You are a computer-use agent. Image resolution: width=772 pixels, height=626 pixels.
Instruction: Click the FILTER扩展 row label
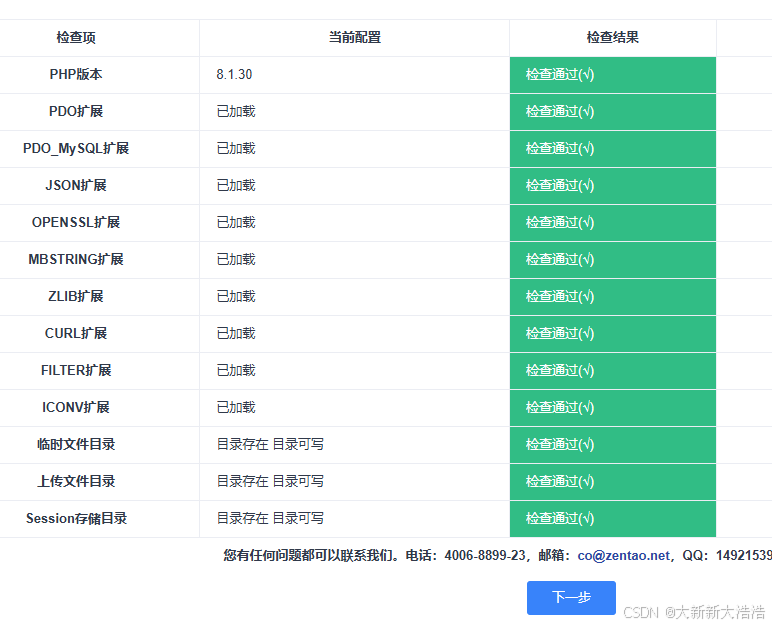(x=76, y=370)
